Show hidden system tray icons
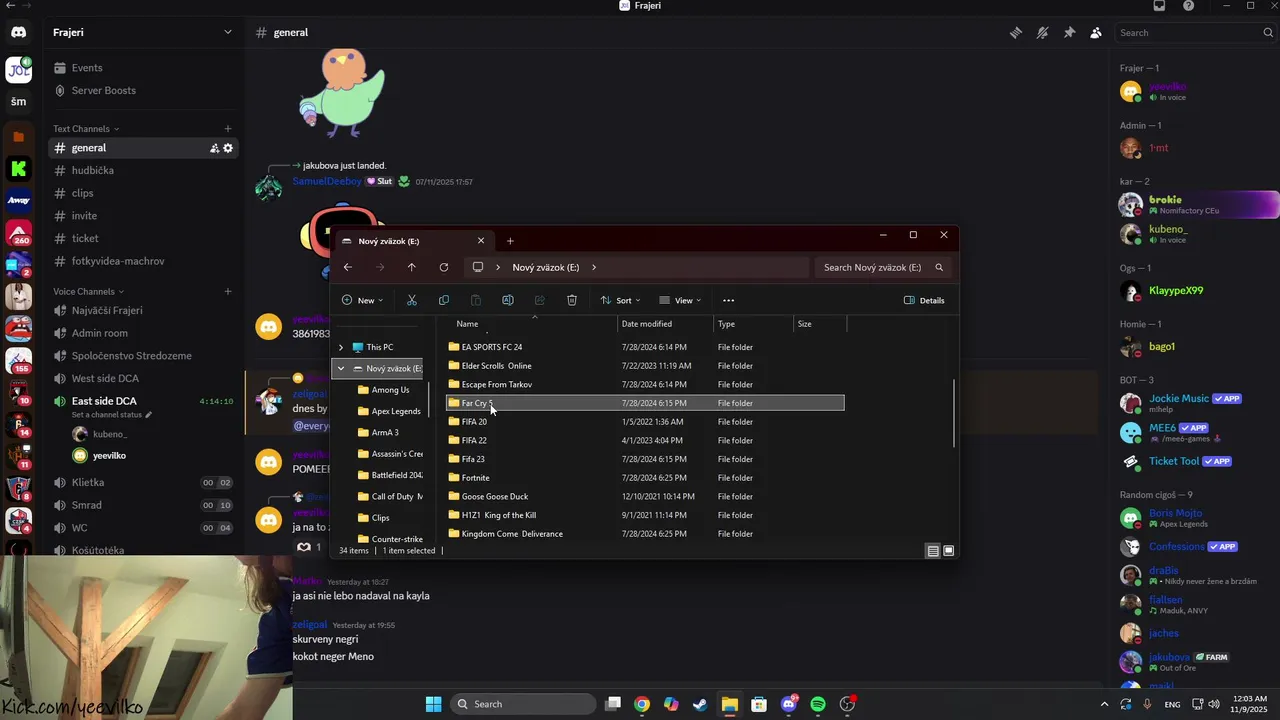 (x=1104, y=704)
